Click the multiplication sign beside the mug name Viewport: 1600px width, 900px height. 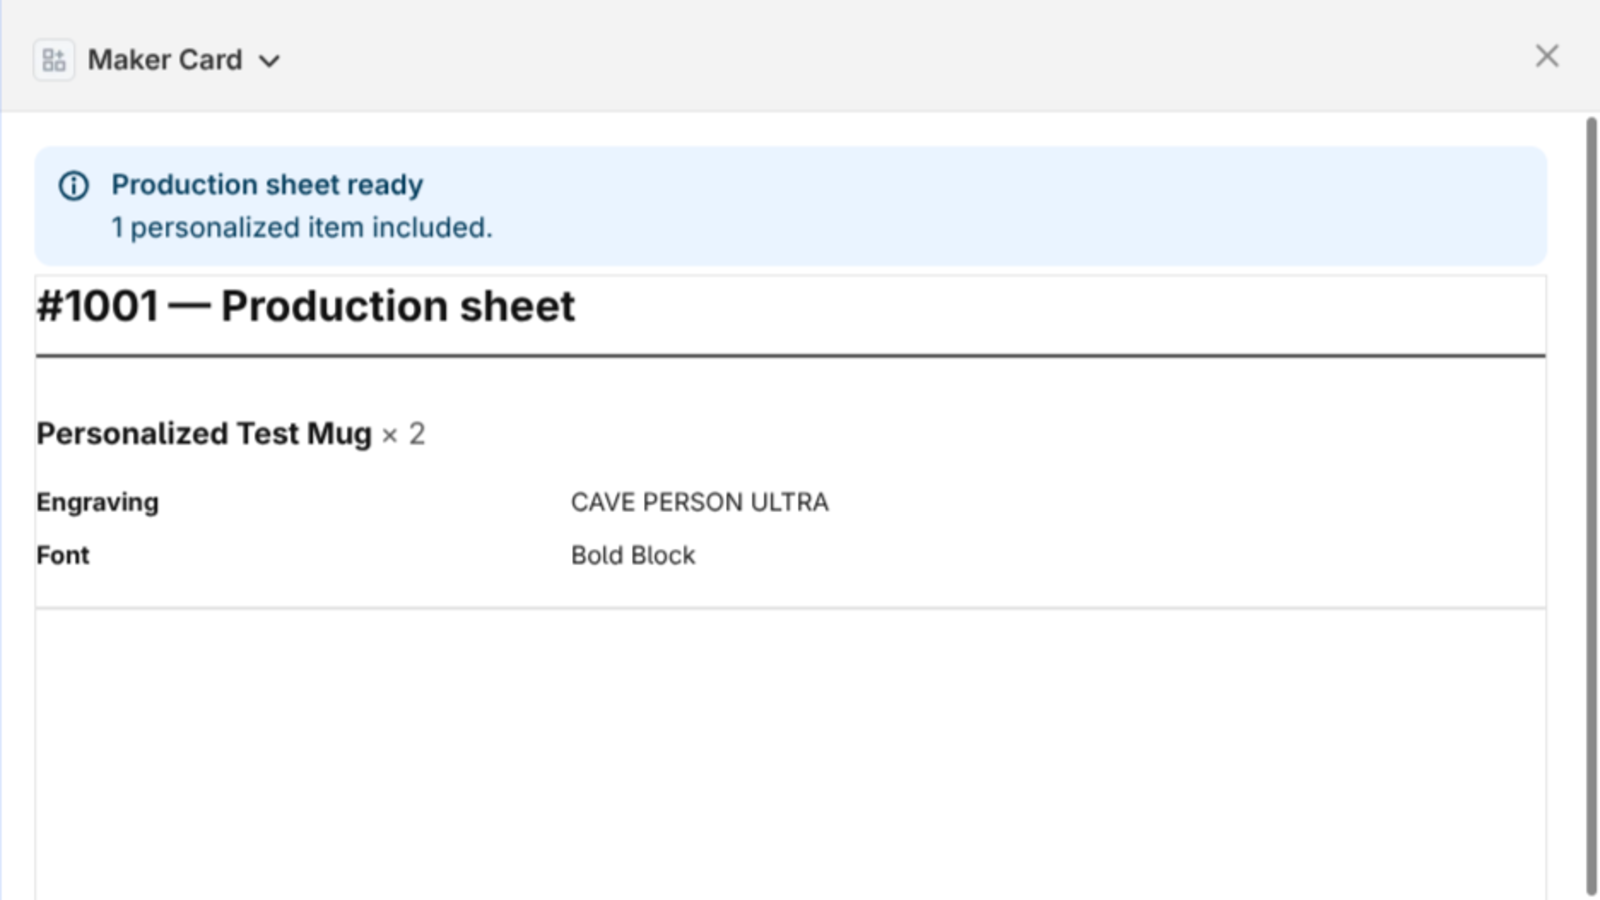pyautogui.click(x=390, y=435)
